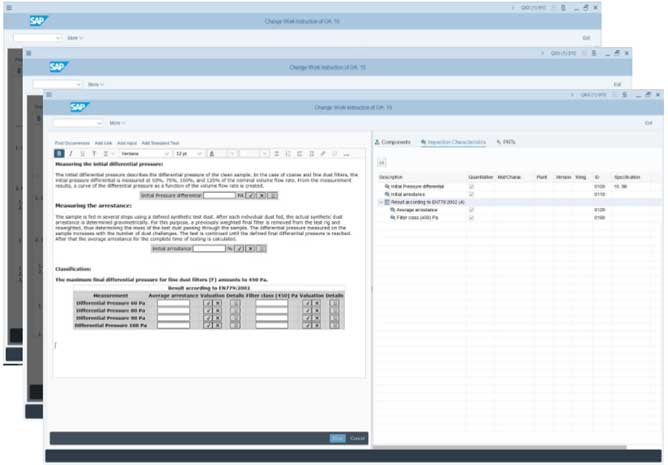668x465 pixels.
Task: Open the More menu in middle window
Action: [x=95, y=84]
